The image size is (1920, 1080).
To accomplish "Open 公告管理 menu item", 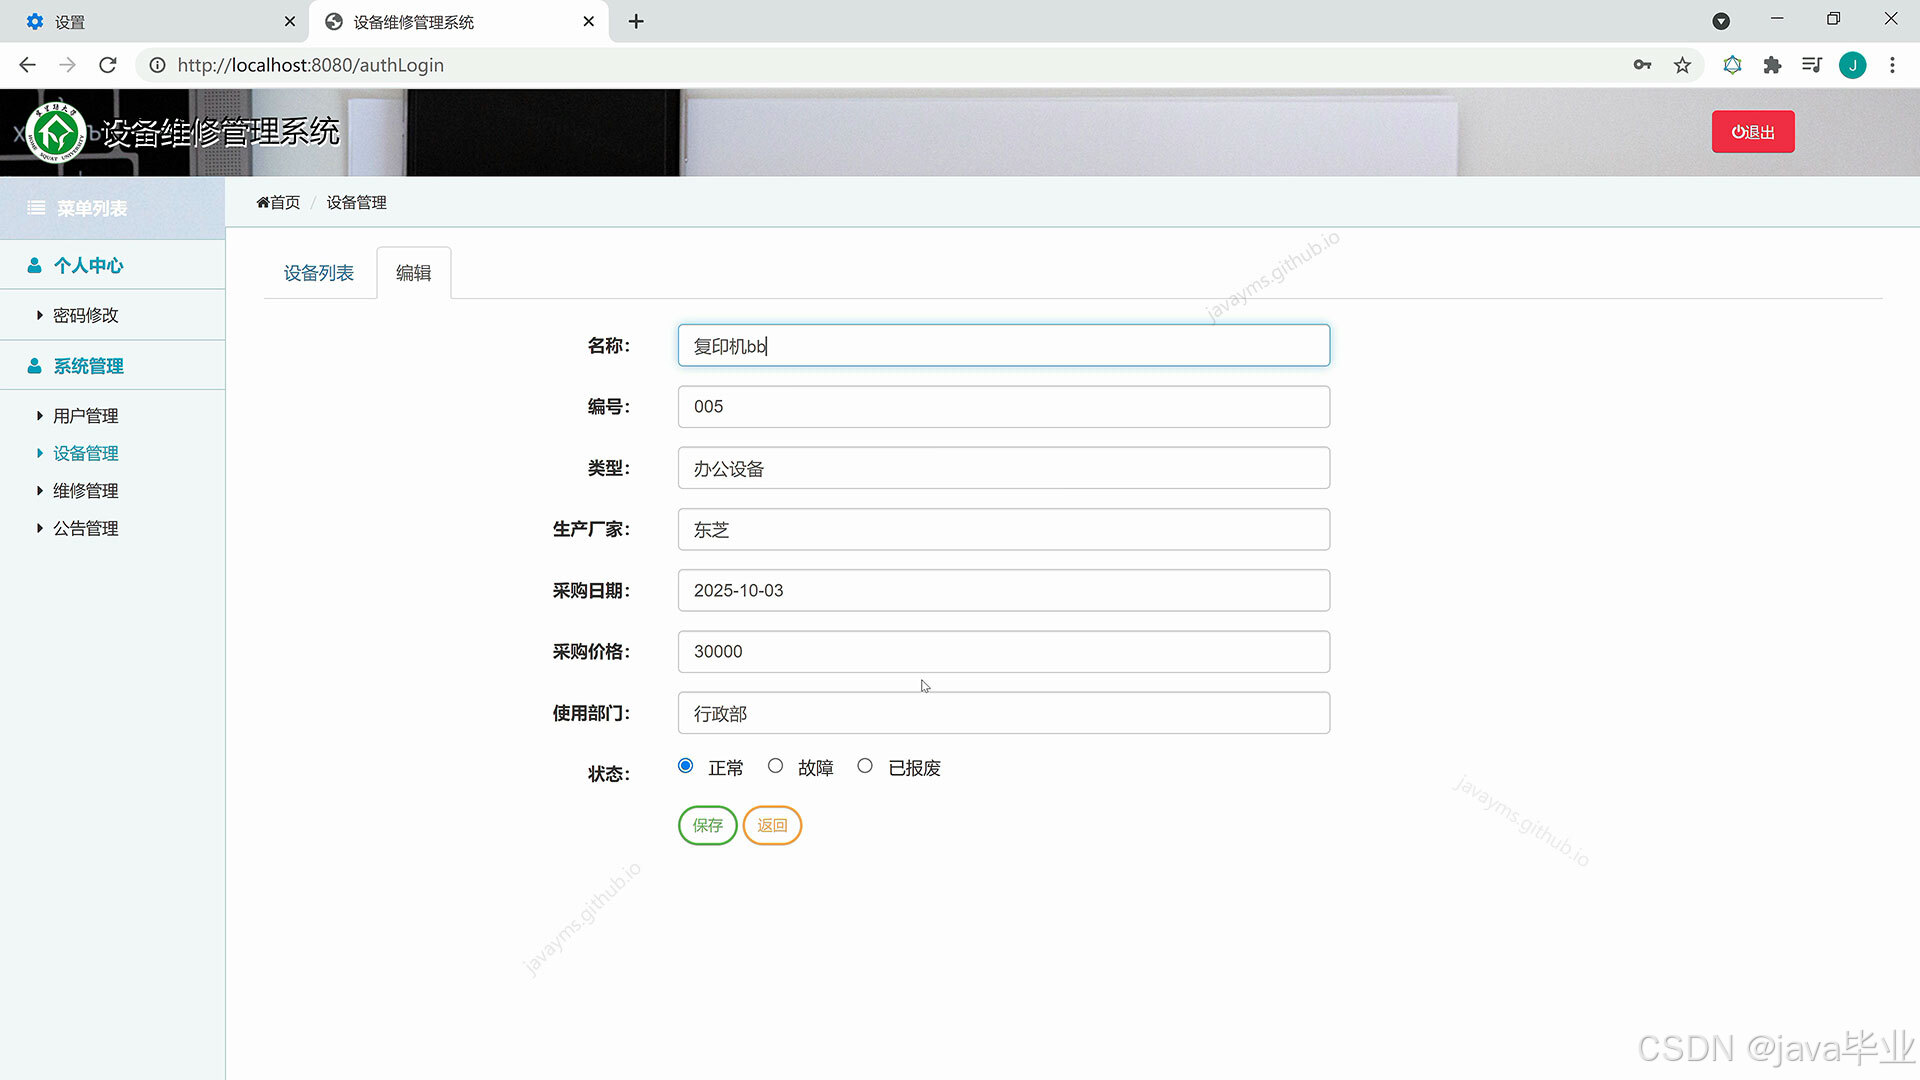I will coord(85,528).
